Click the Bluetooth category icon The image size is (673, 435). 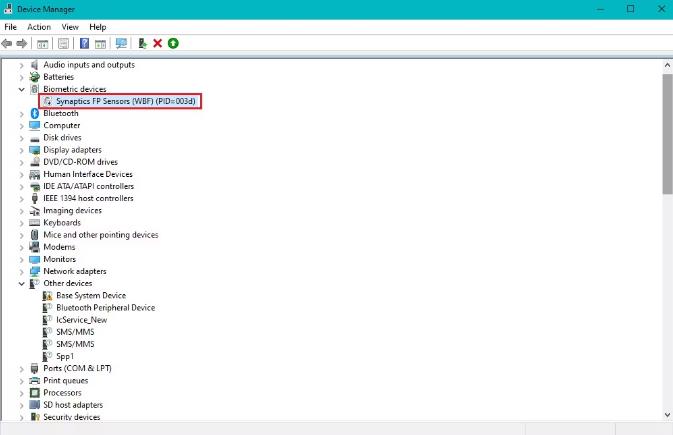[x=35, y=113]
